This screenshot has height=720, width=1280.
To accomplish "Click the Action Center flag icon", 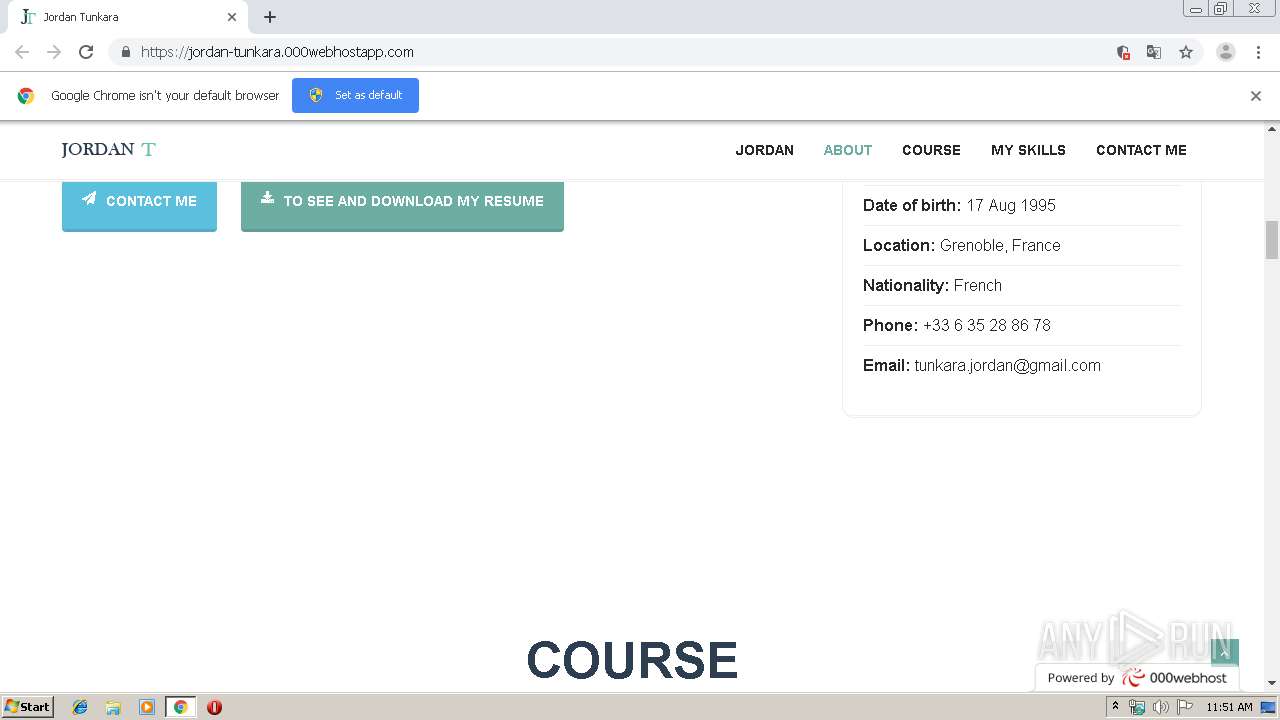I will pos(1185,707).
